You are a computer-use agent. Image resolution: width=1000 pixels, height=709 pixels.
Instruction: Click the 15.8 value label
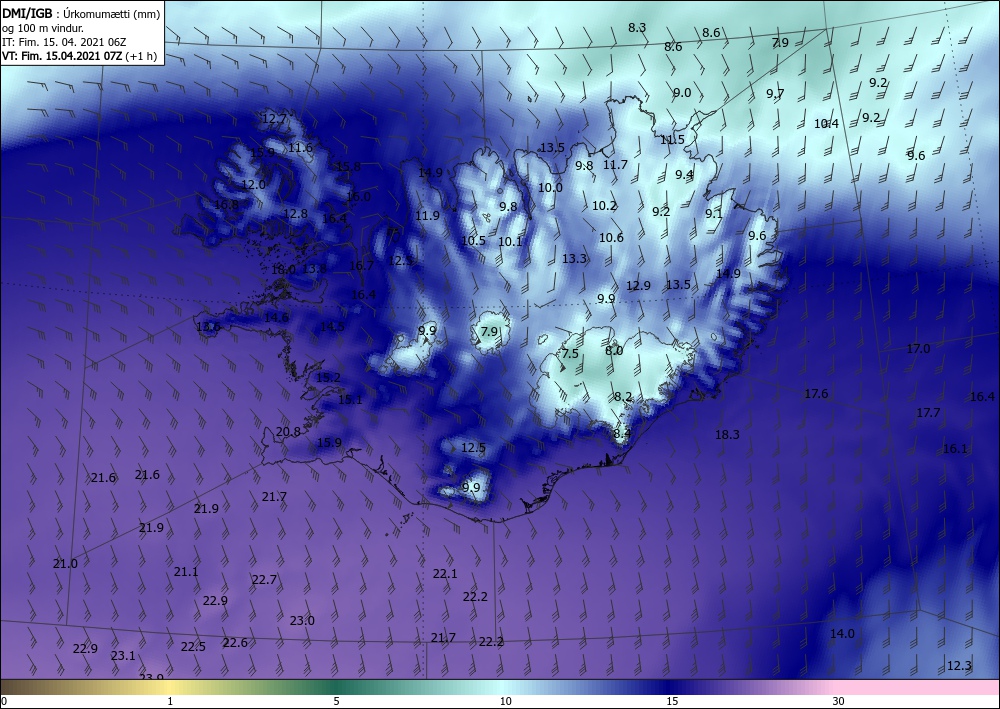348,167
